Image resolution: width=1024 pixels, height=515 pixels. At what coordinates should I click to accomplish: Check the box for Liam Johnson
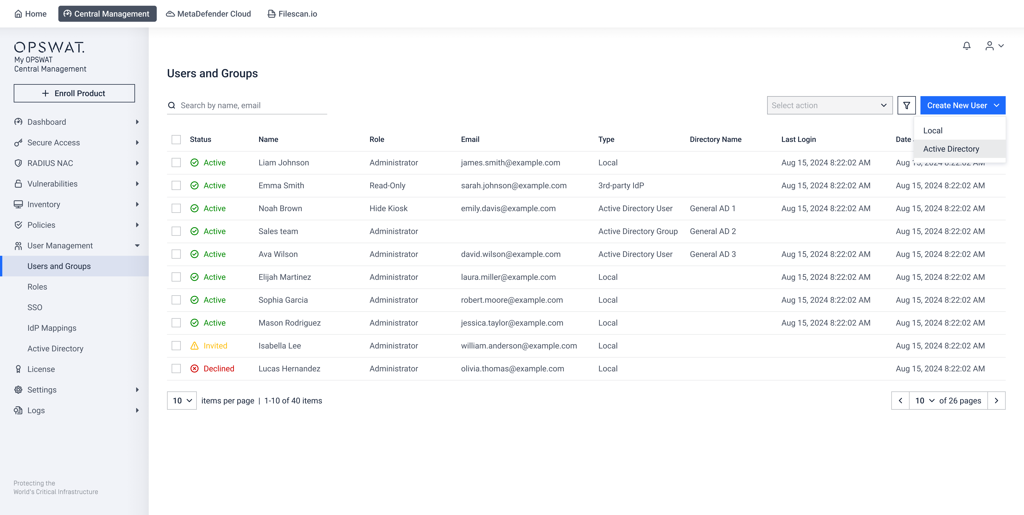(176, 163)
